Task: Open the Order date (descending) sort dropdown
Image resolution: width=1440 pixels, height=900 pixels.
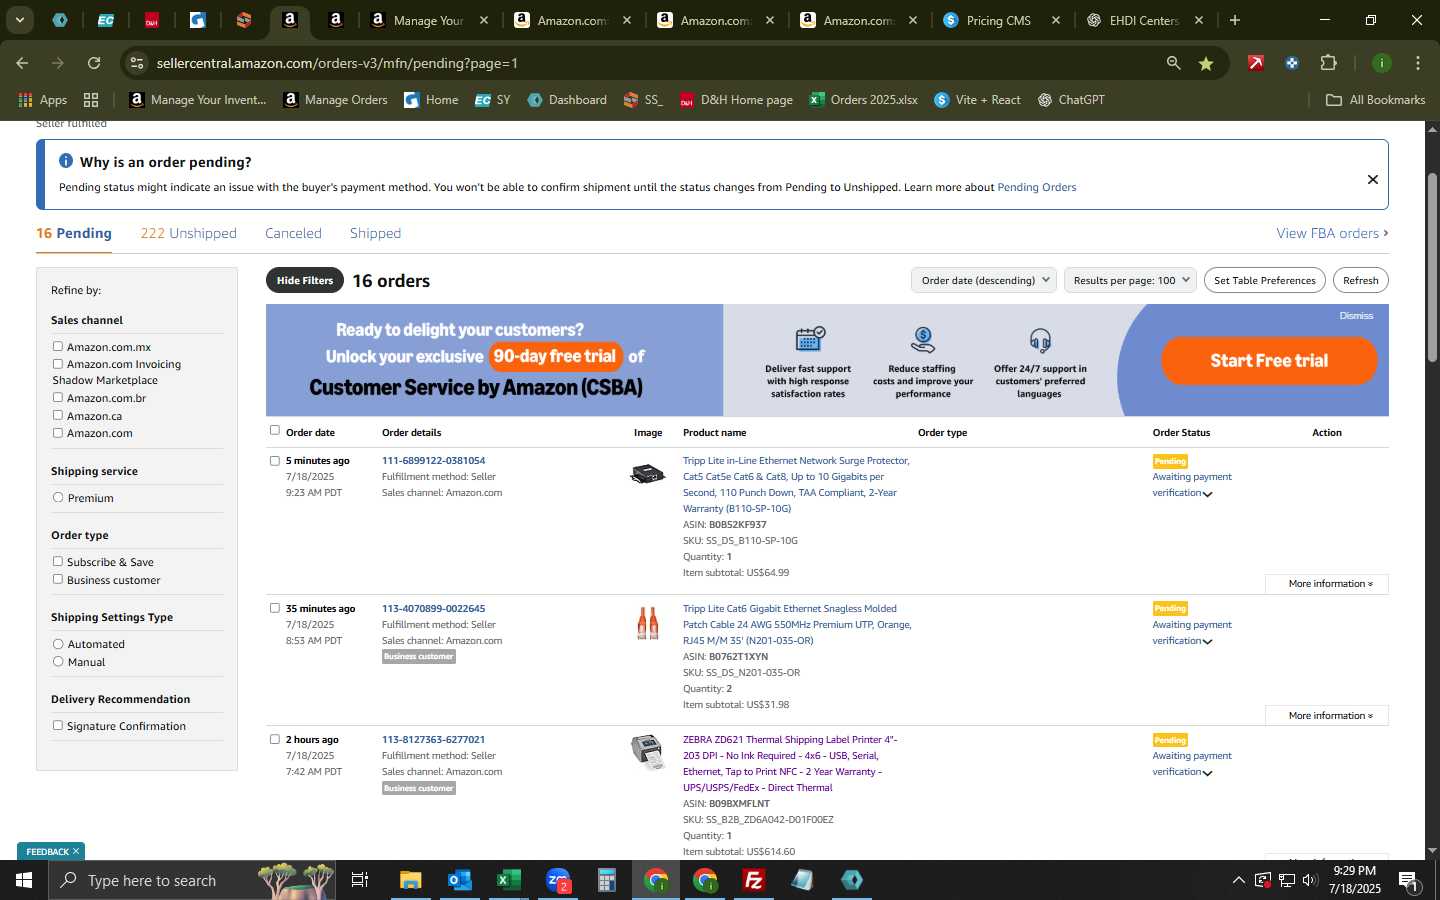Action: click(x=984, y=280)
